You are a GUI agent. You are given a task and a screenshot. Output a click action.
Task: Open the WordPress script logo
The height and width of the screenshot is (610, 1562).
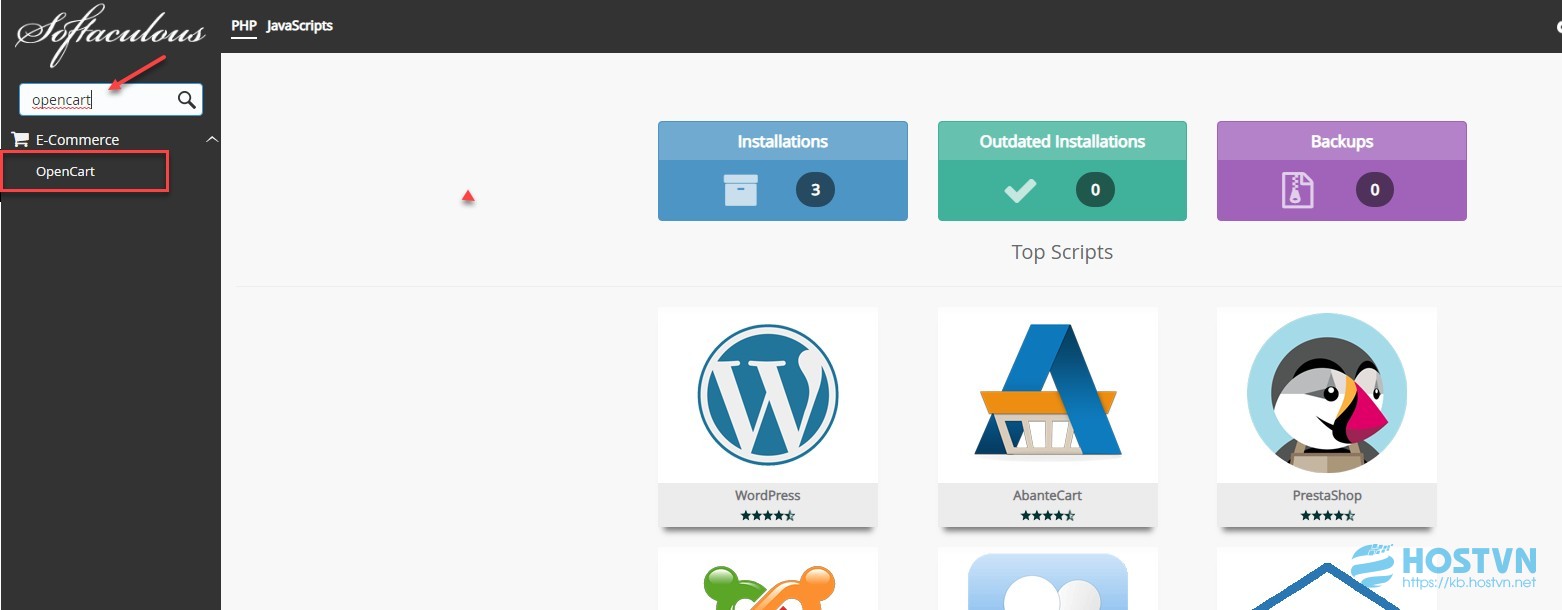(x=768, y=395)
